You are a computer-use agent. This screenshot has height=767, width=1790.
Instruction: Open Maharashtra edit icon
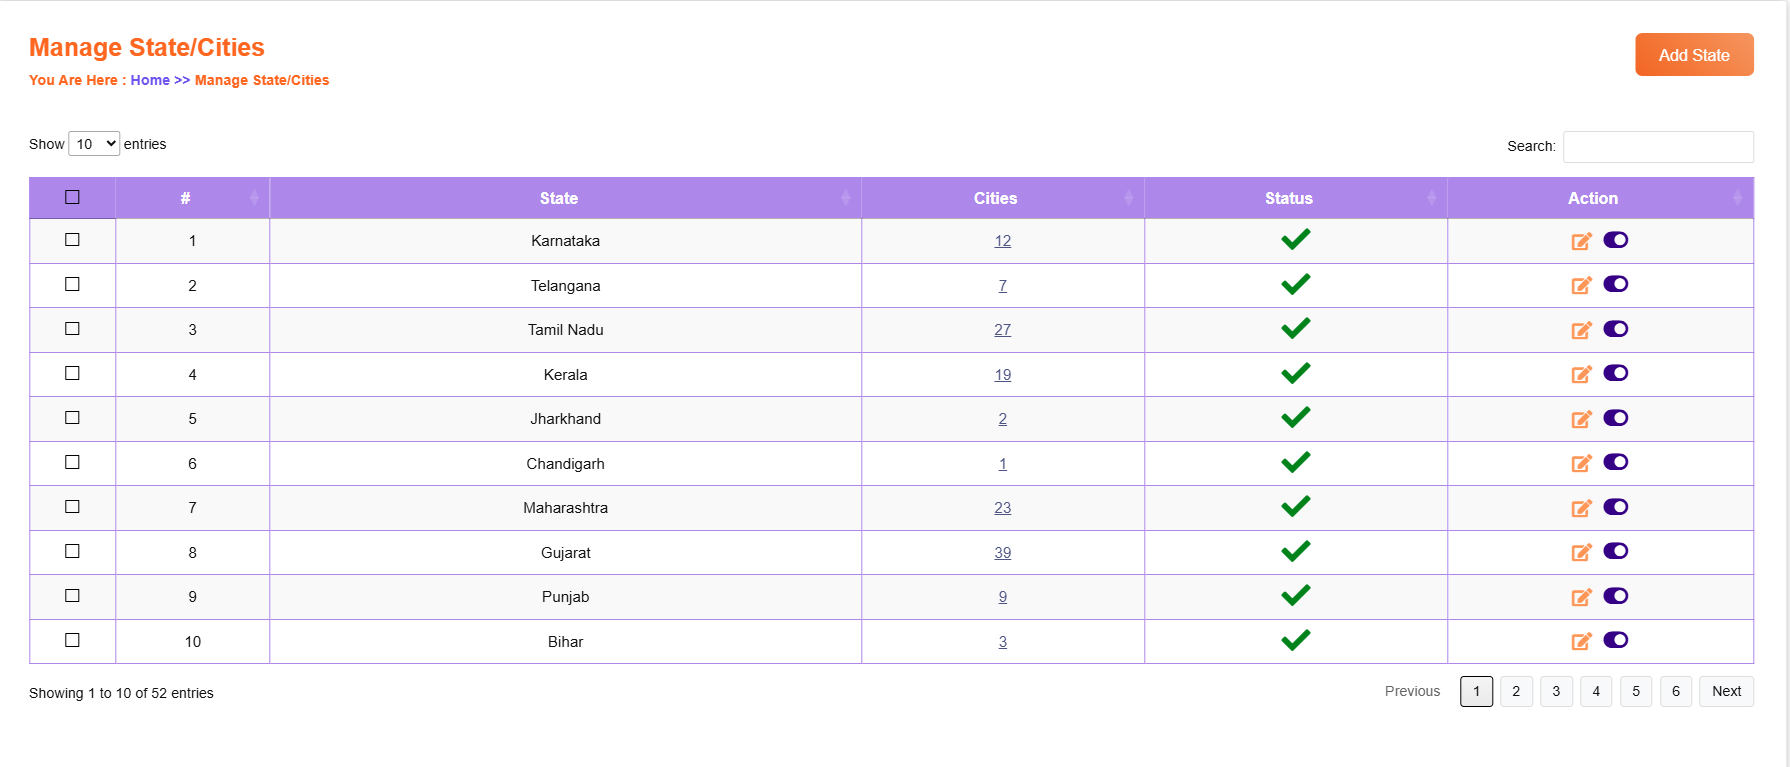[1581, 508]
